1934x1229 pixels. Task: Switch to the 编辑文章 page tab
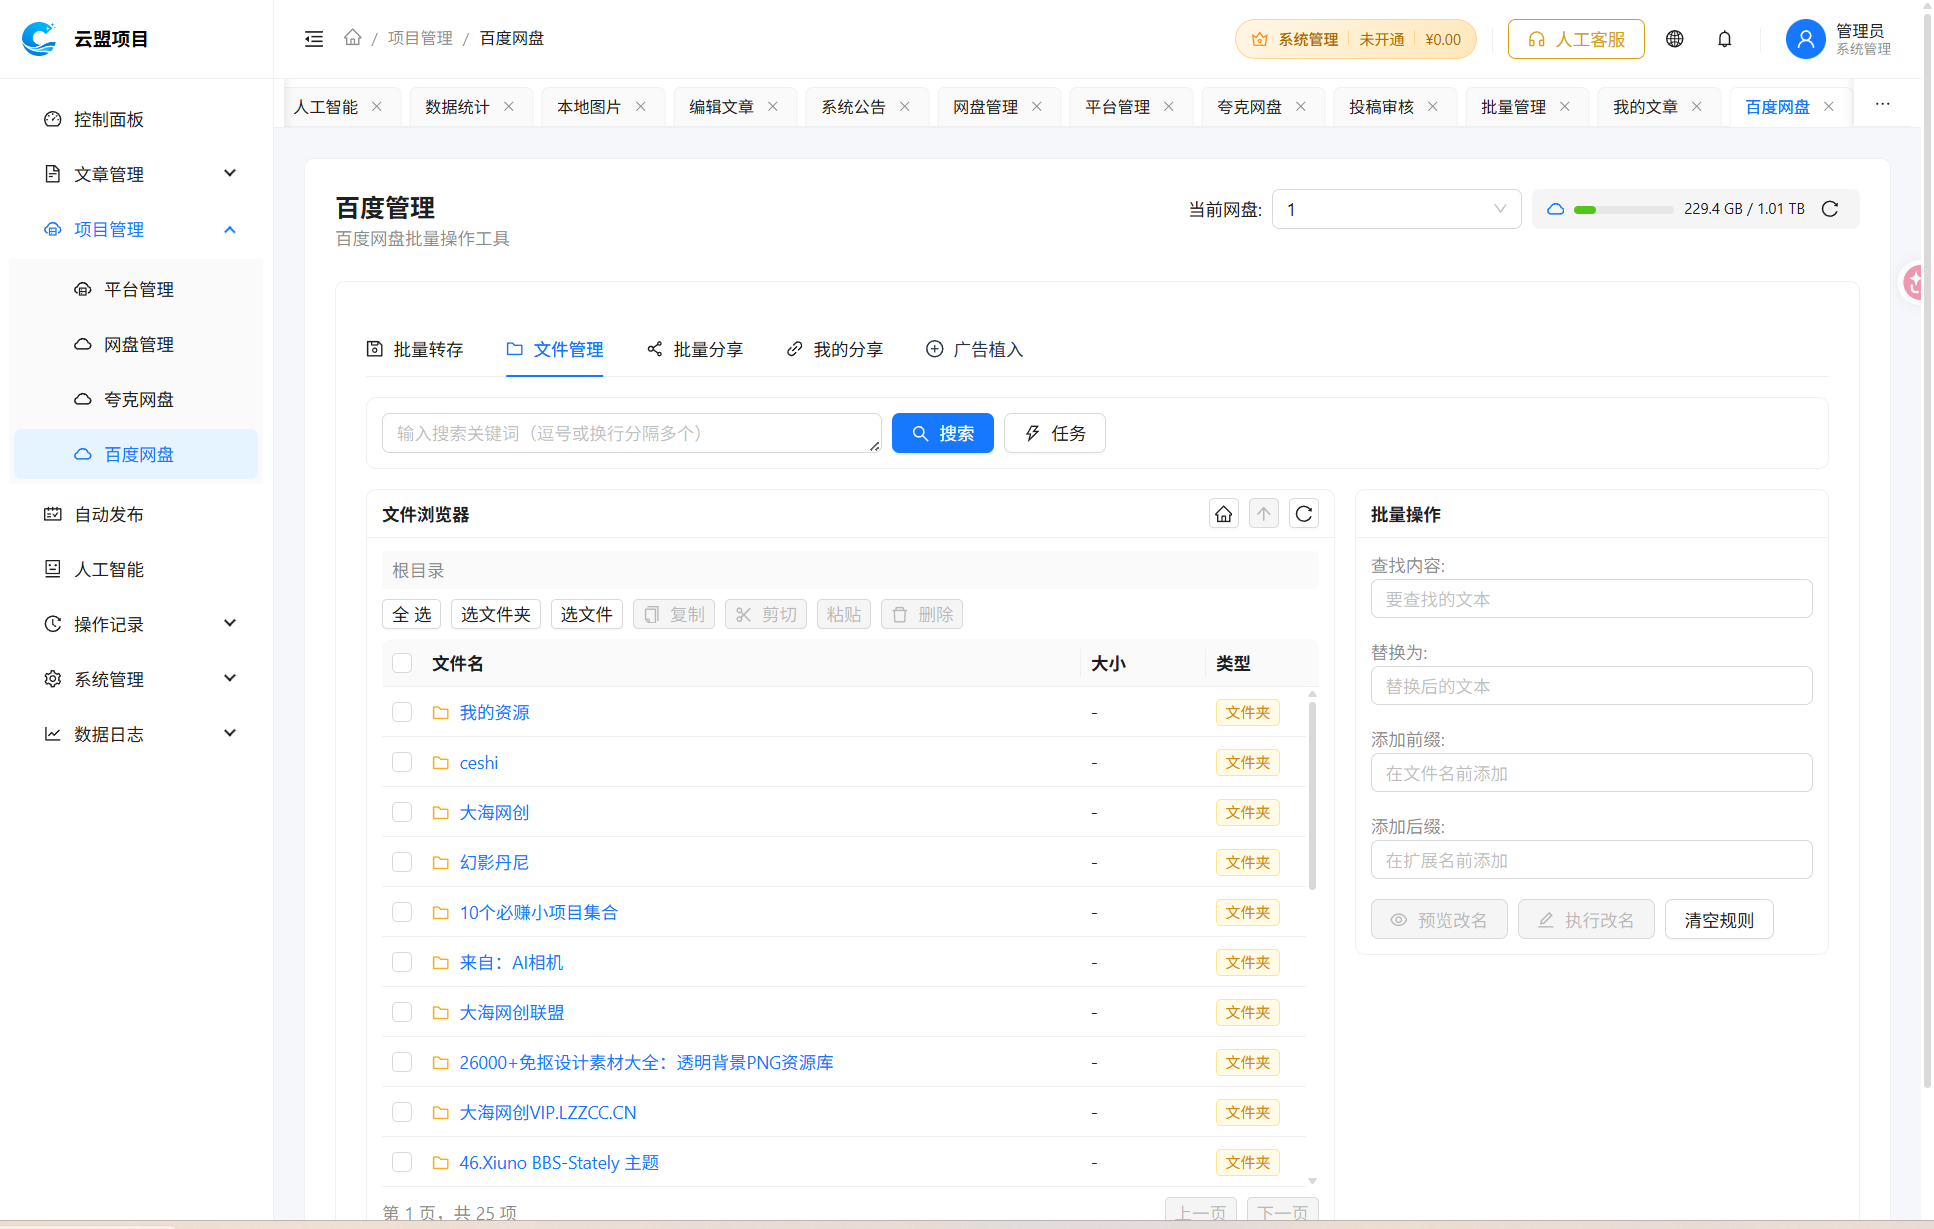721,107
